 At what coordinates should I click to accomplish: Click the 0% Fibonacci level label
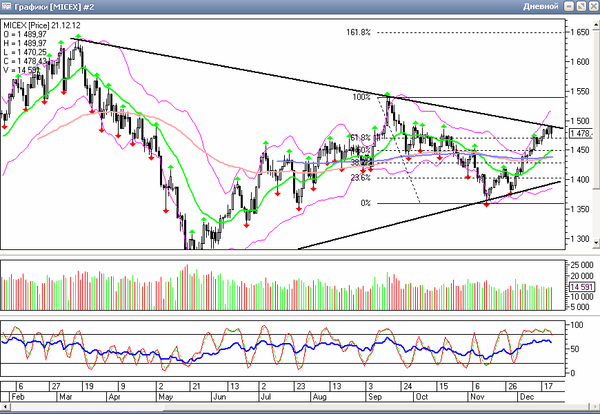pyautogui.click(x=365, y=203)
